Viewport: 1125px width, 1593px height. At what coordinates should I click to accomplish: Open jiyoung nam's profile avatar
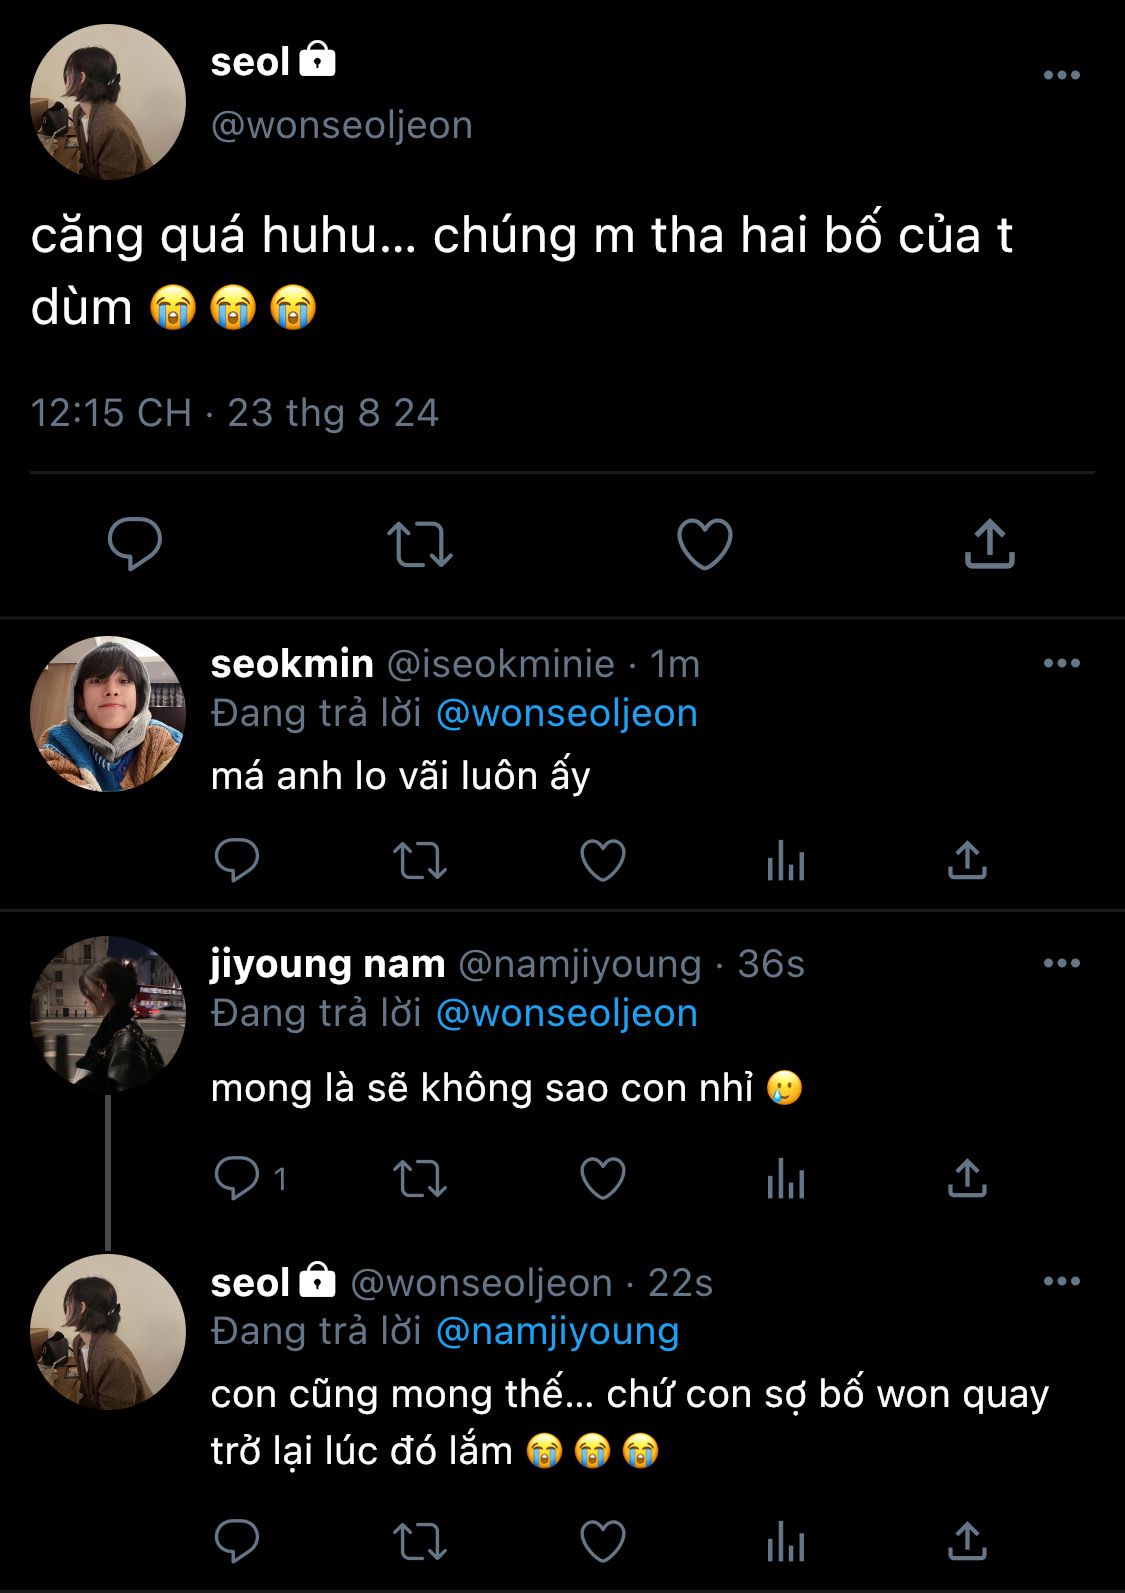(108, 1013)
